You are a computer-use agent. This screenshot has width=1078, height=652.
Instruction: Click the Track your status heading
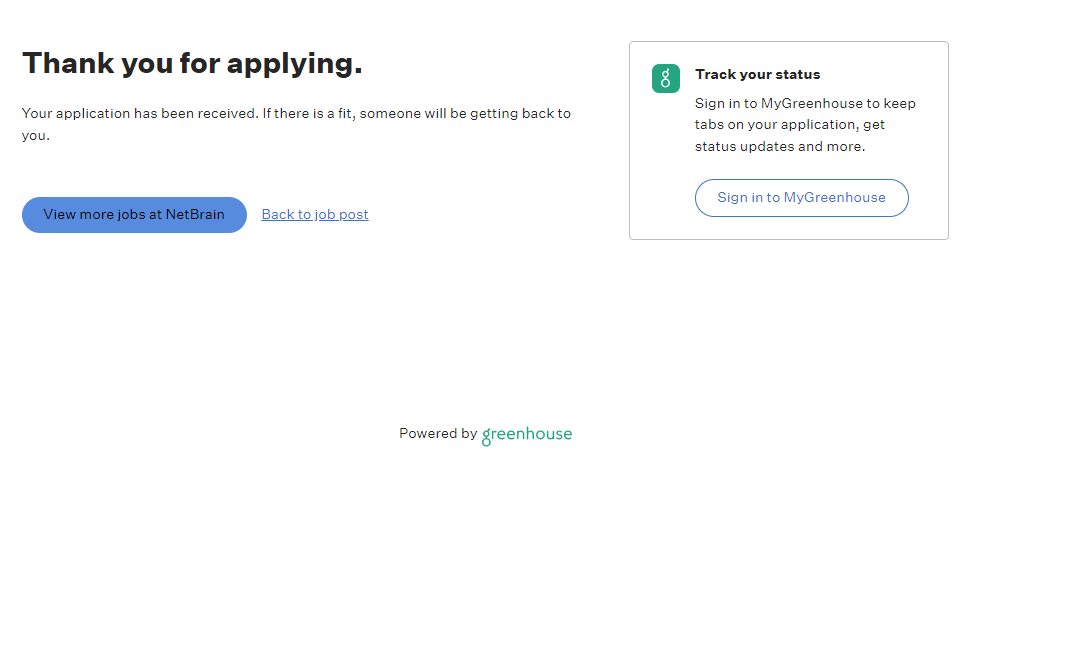click(x=757, y=75)
